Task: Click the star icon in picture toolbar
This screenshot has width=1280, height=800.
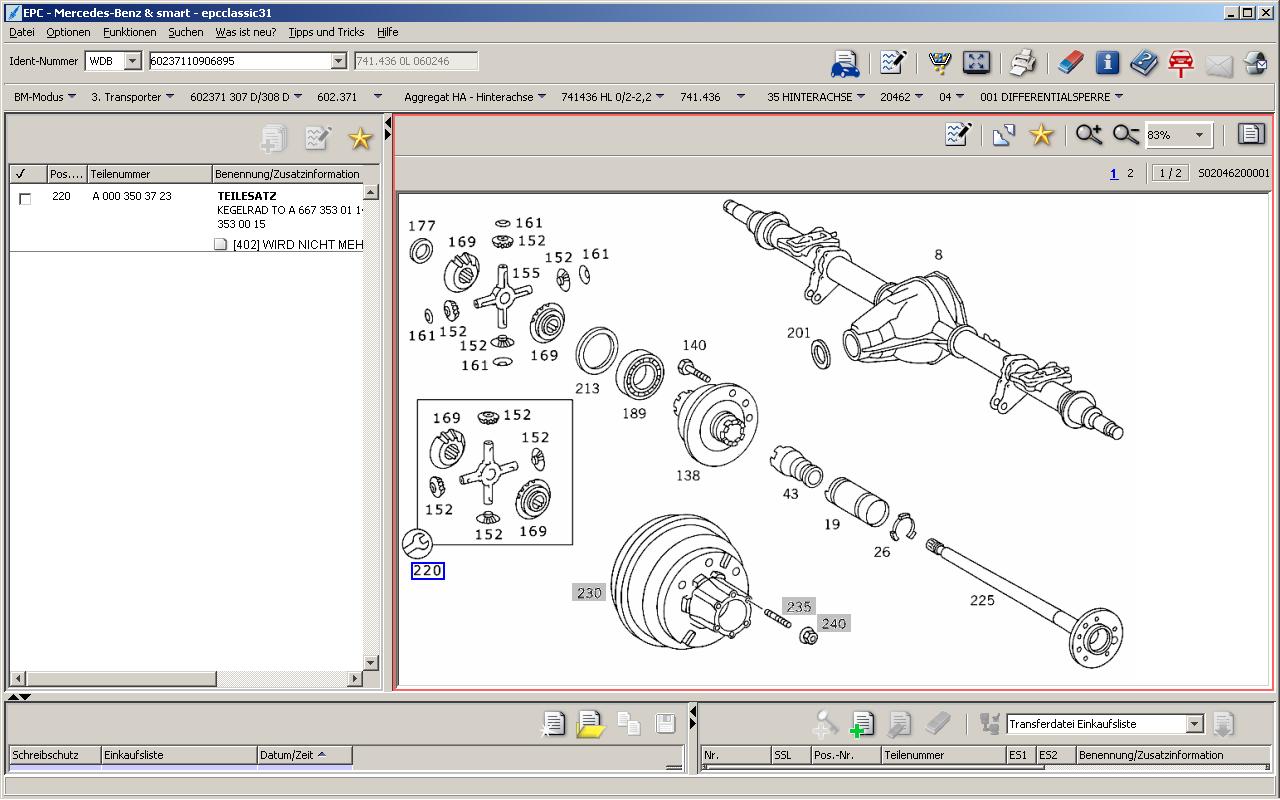Action: click(x=1042, y=134)
